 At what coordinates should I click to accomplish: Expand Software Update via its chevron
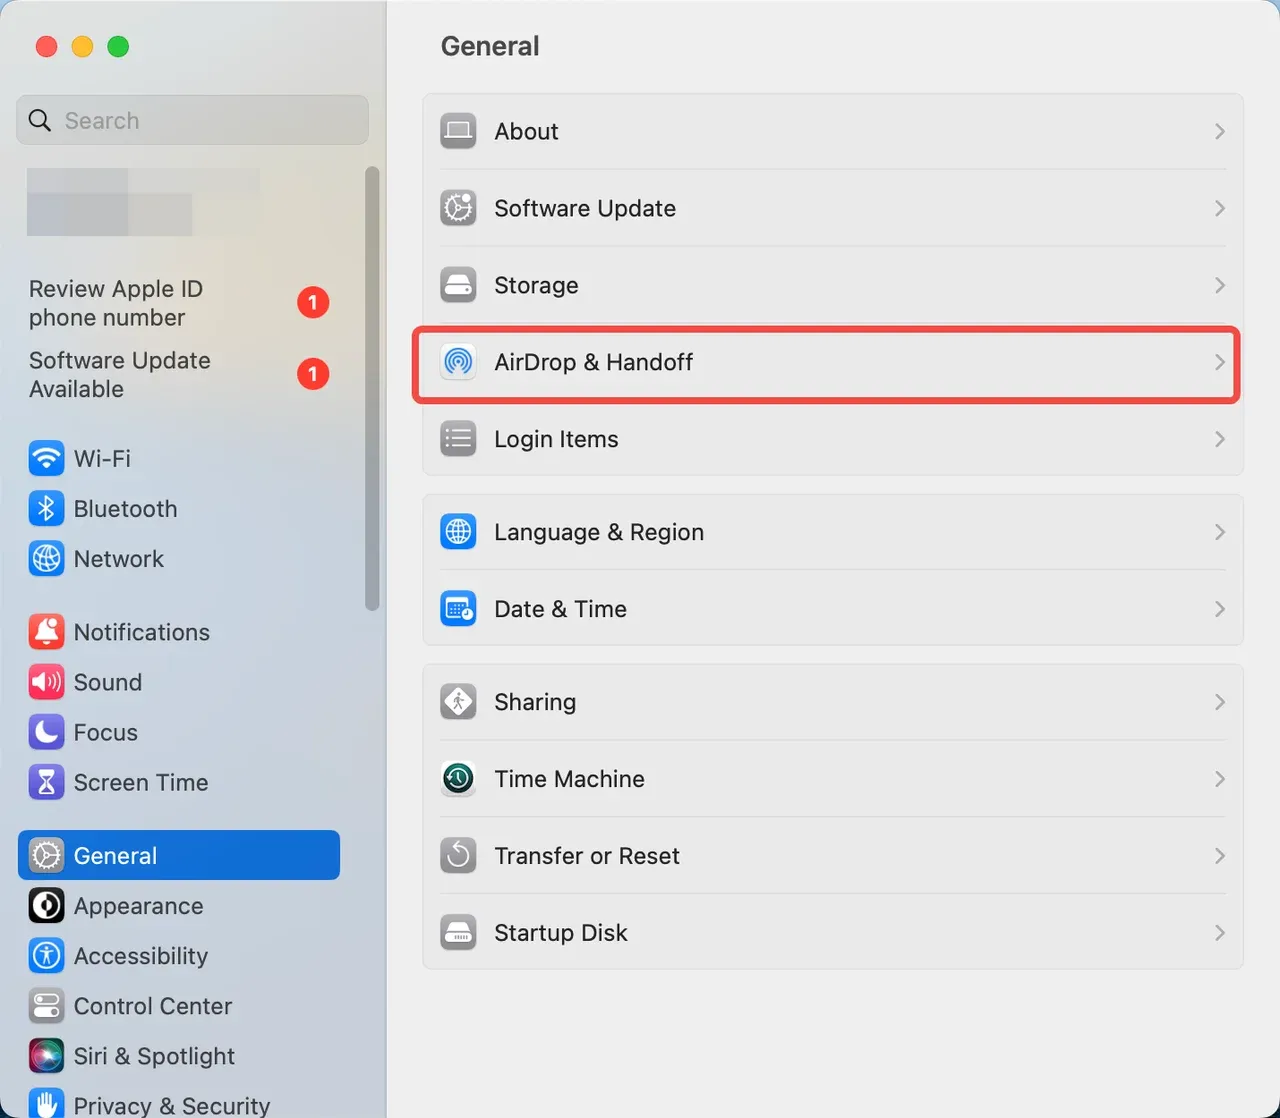1219,208
